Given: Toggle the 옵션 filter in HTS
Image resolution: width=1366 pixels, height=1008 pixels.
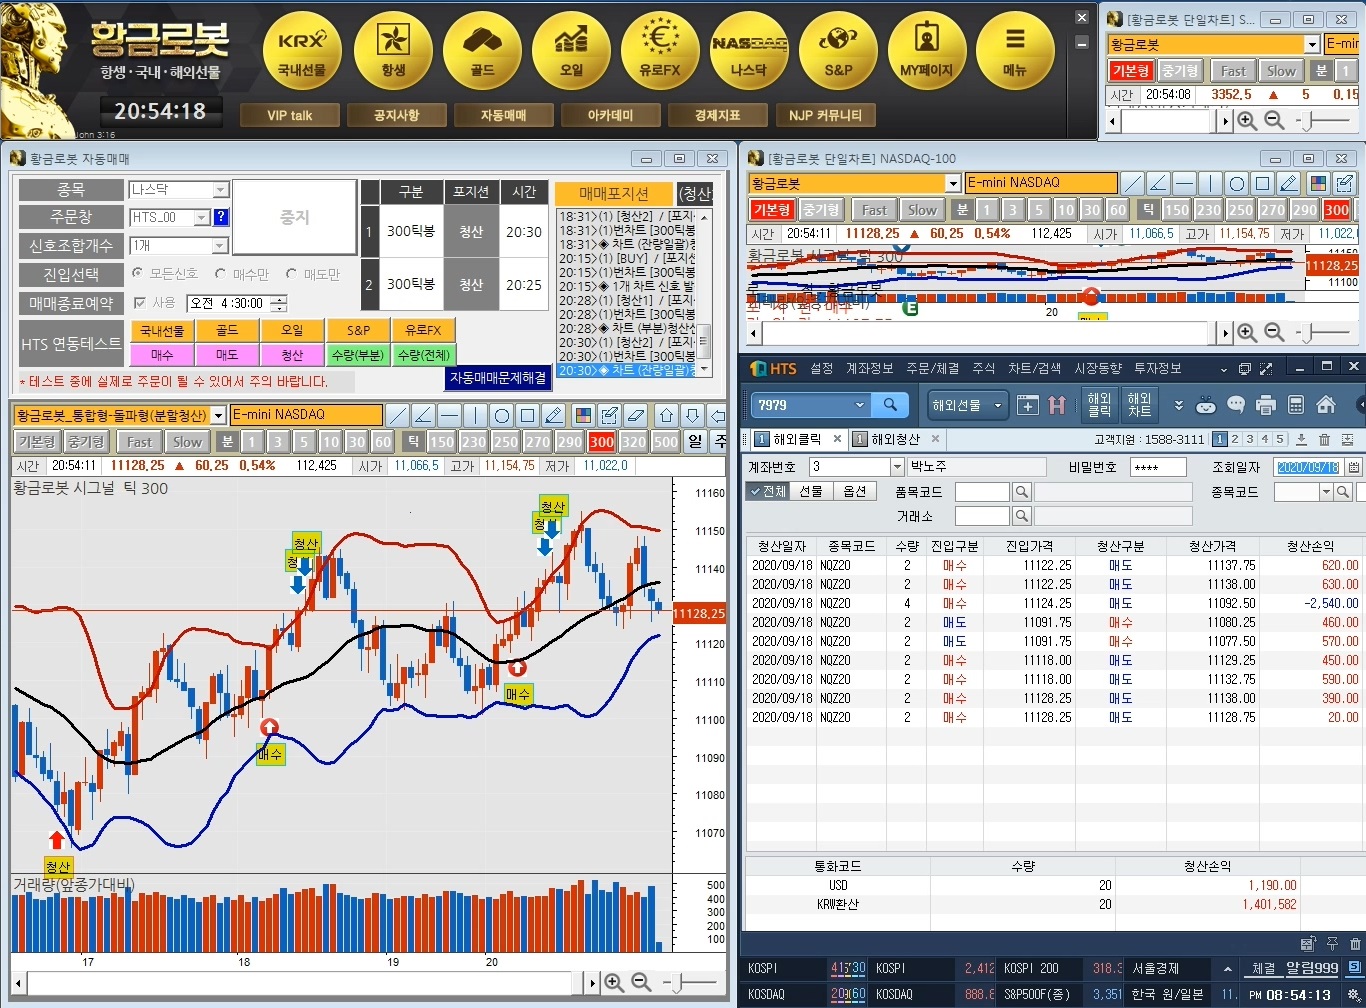Looking at the screenshot, I should [854, 491].
